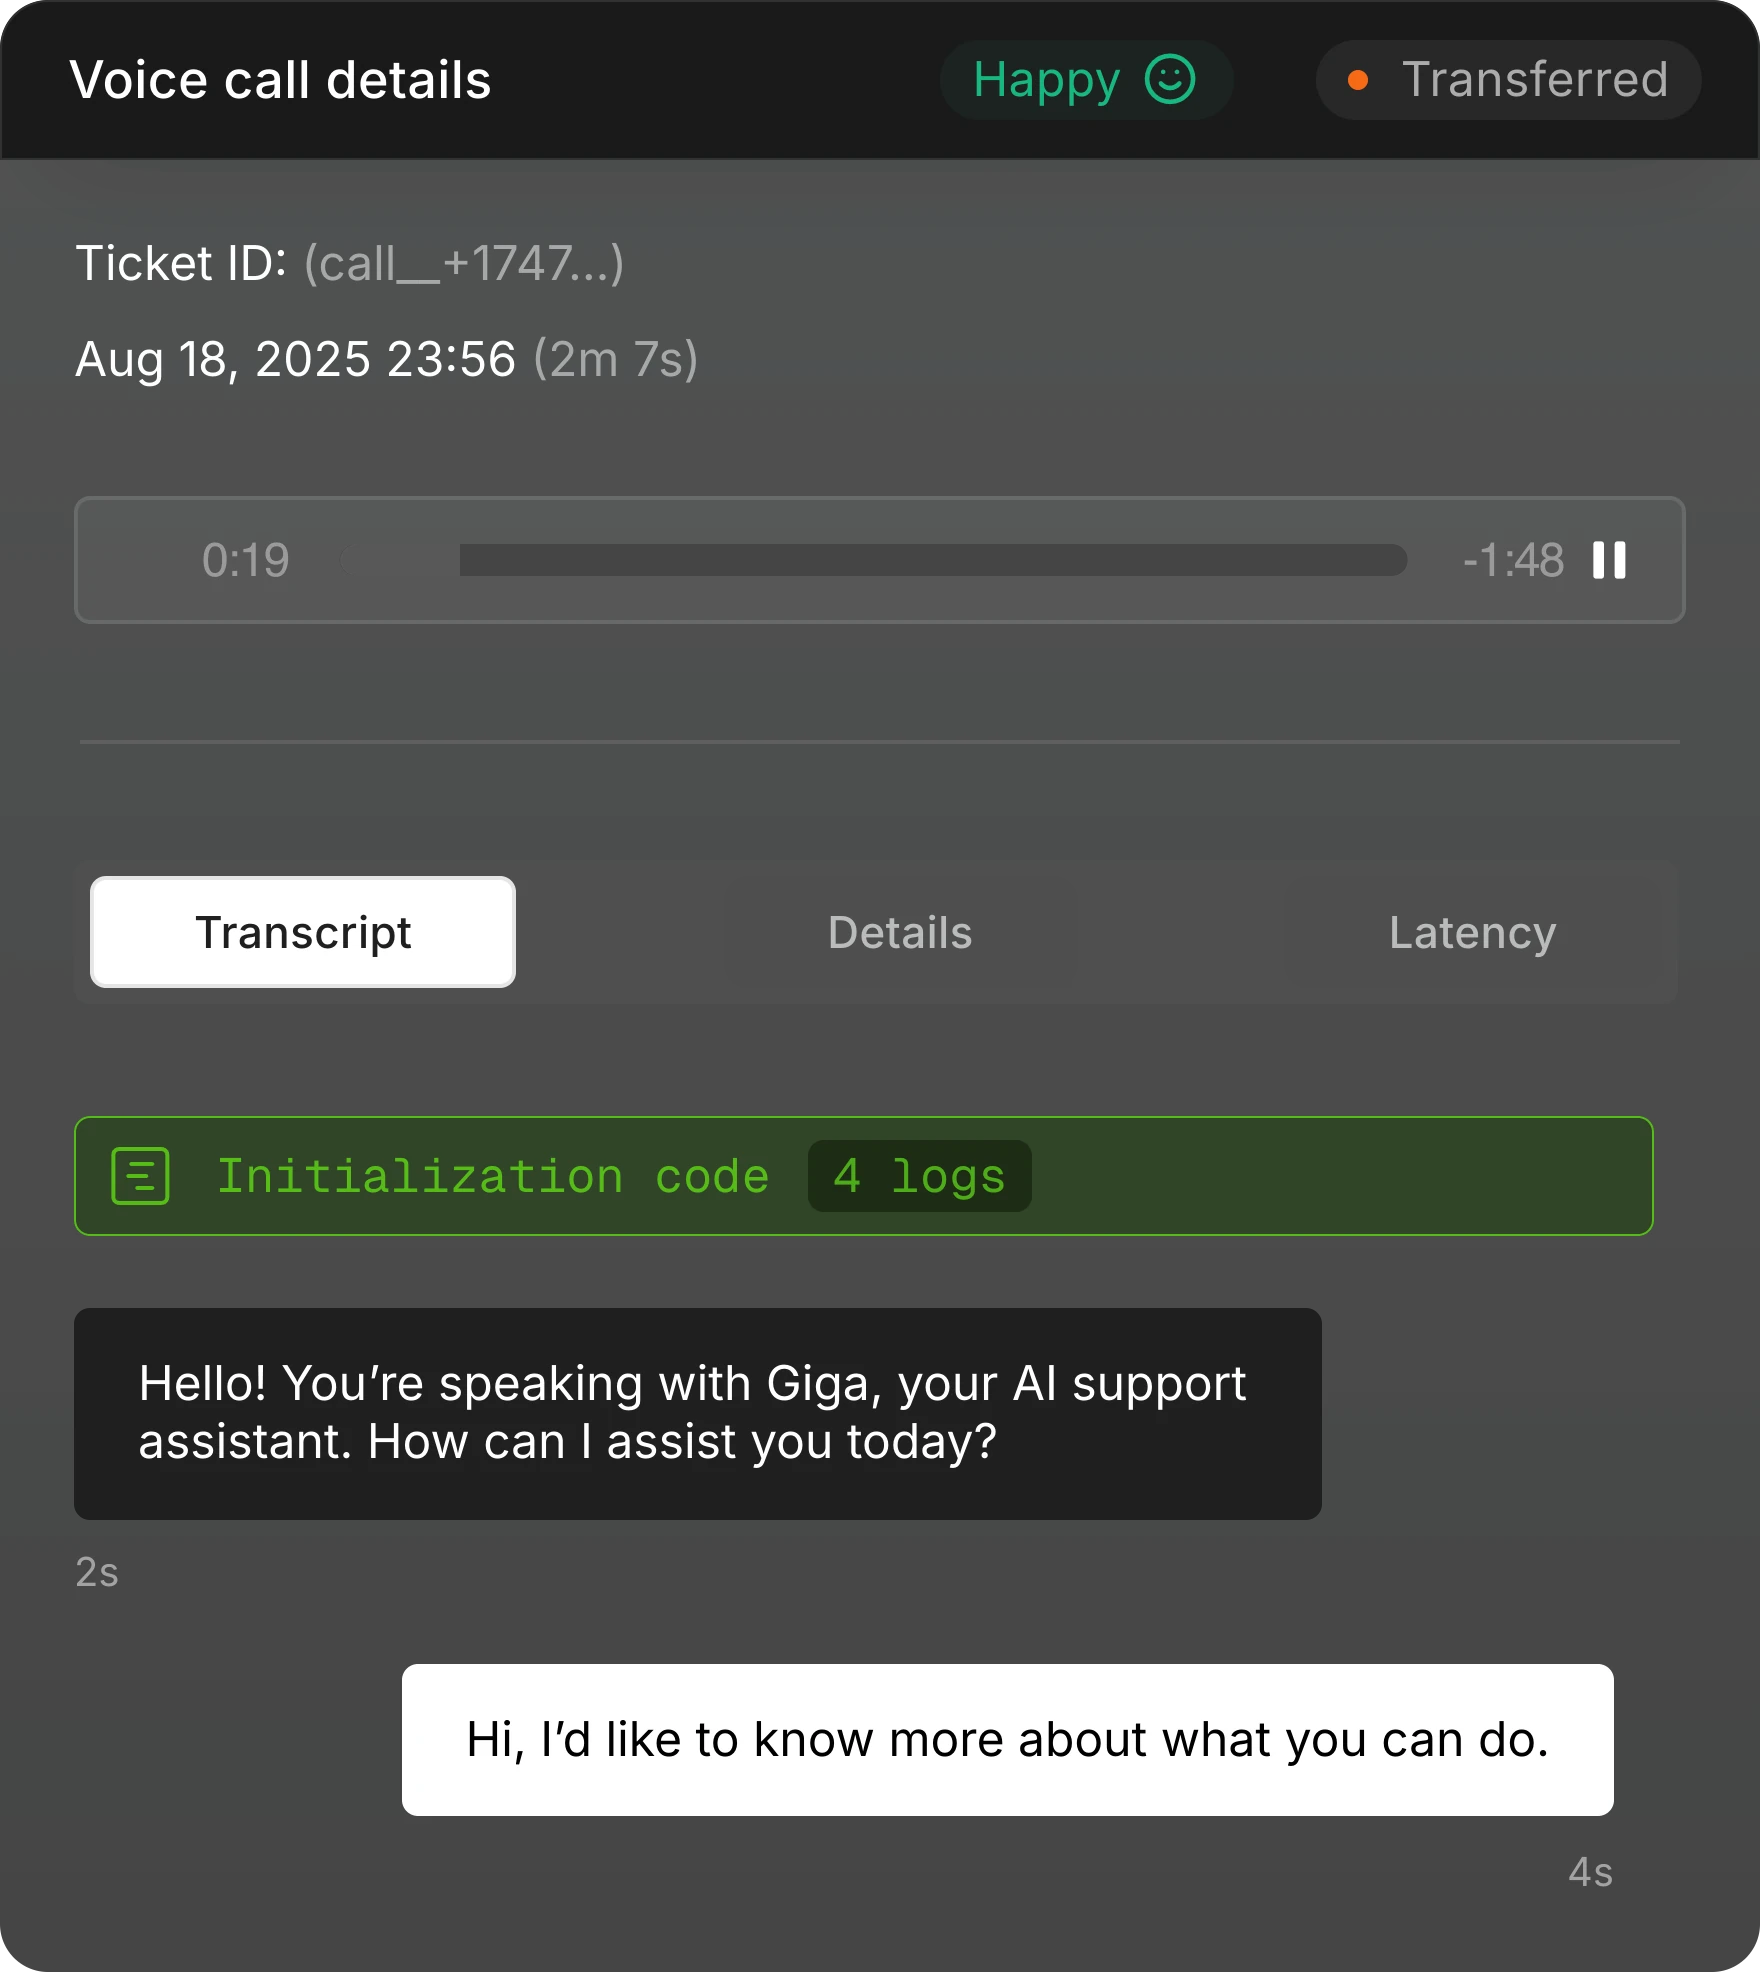
Task: Click the Giga greeting message bubble
Action: click(x=698, y=1414)
